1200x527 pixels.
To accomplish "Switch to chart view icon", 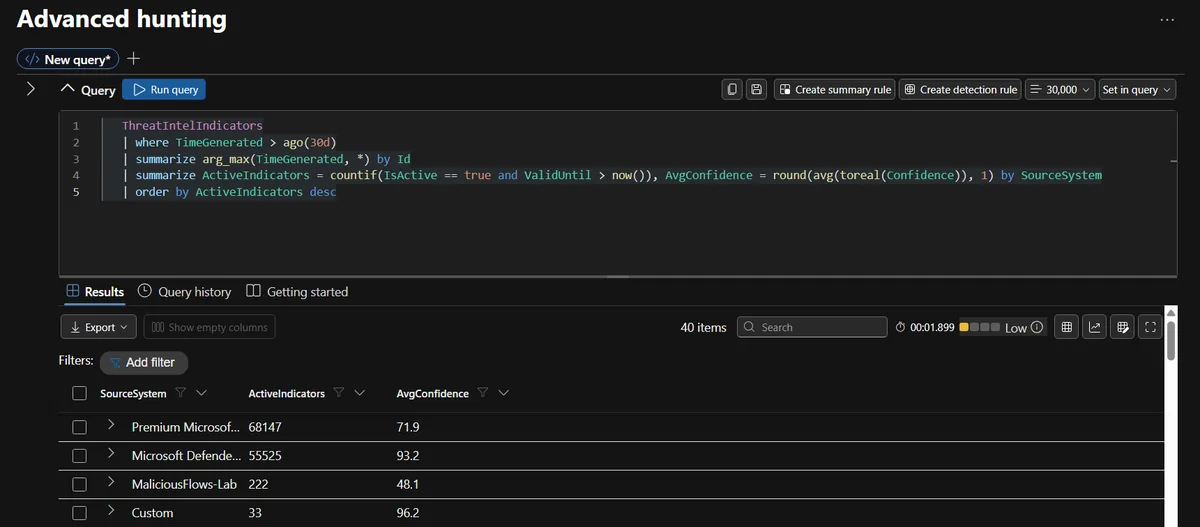I will [1095, 327].
